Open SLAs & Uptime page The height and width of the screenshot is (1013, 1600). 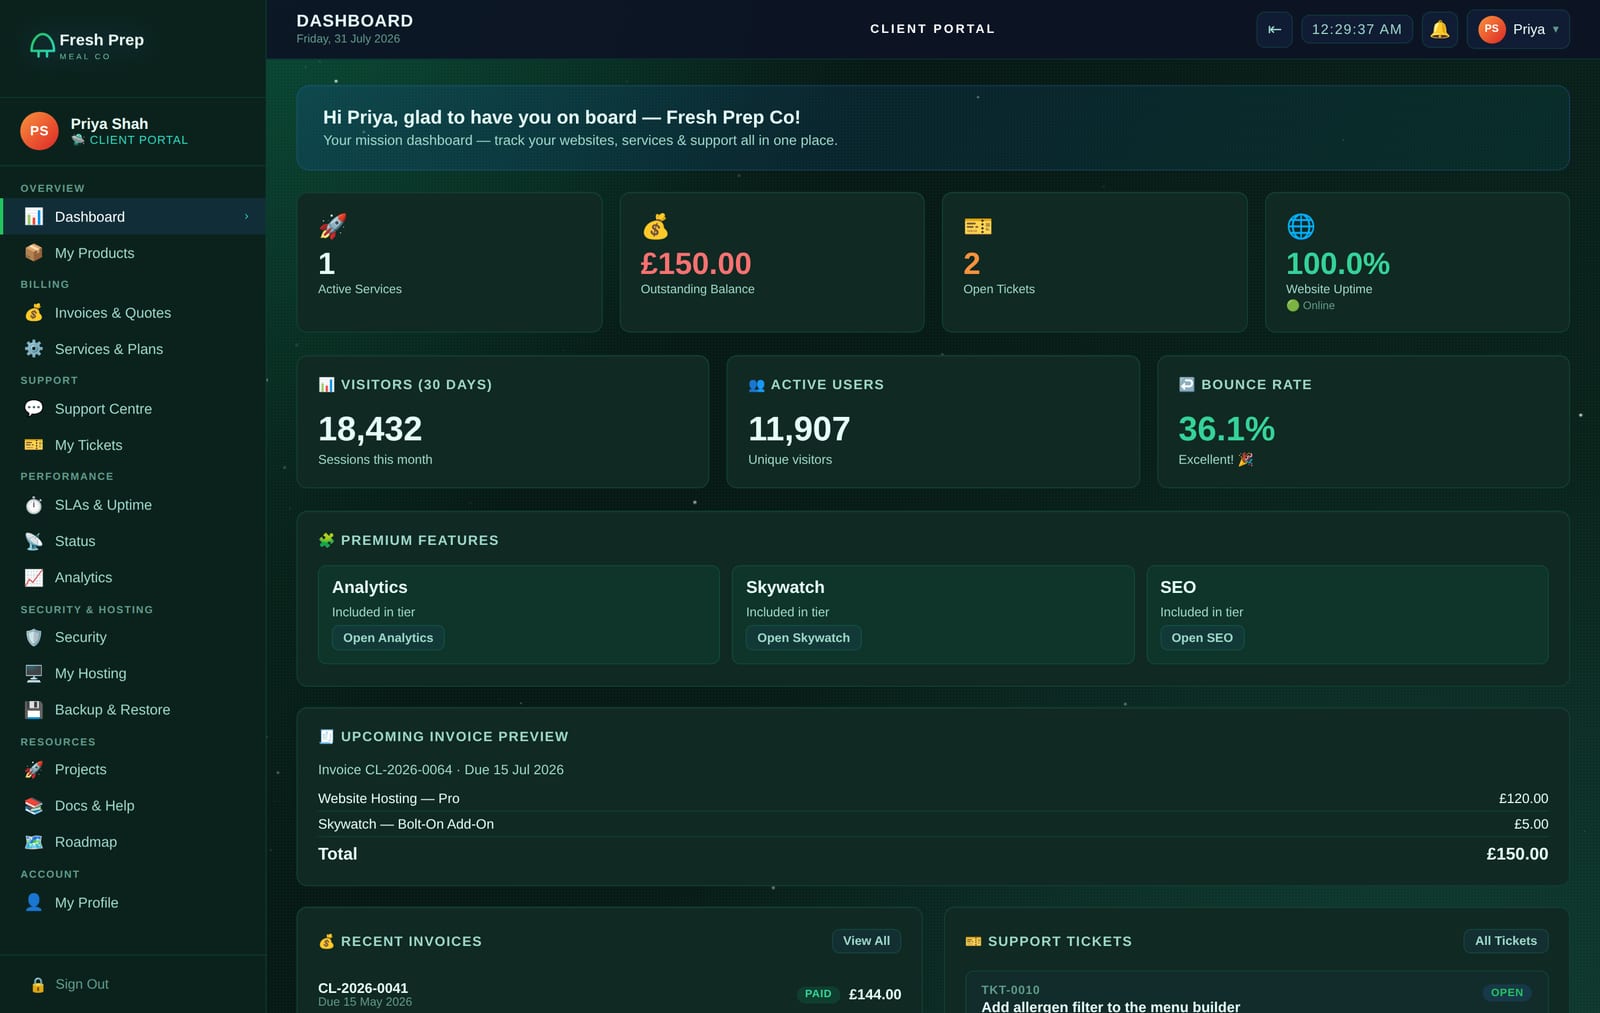click(133, 505)
